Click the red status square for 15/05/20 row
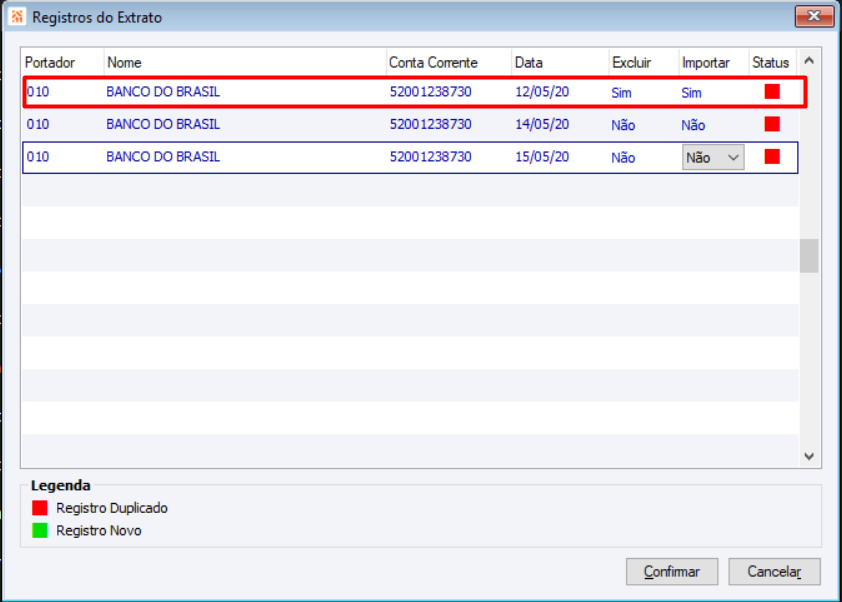This screenshot has height=602, width=842. (x=772, y=157)
